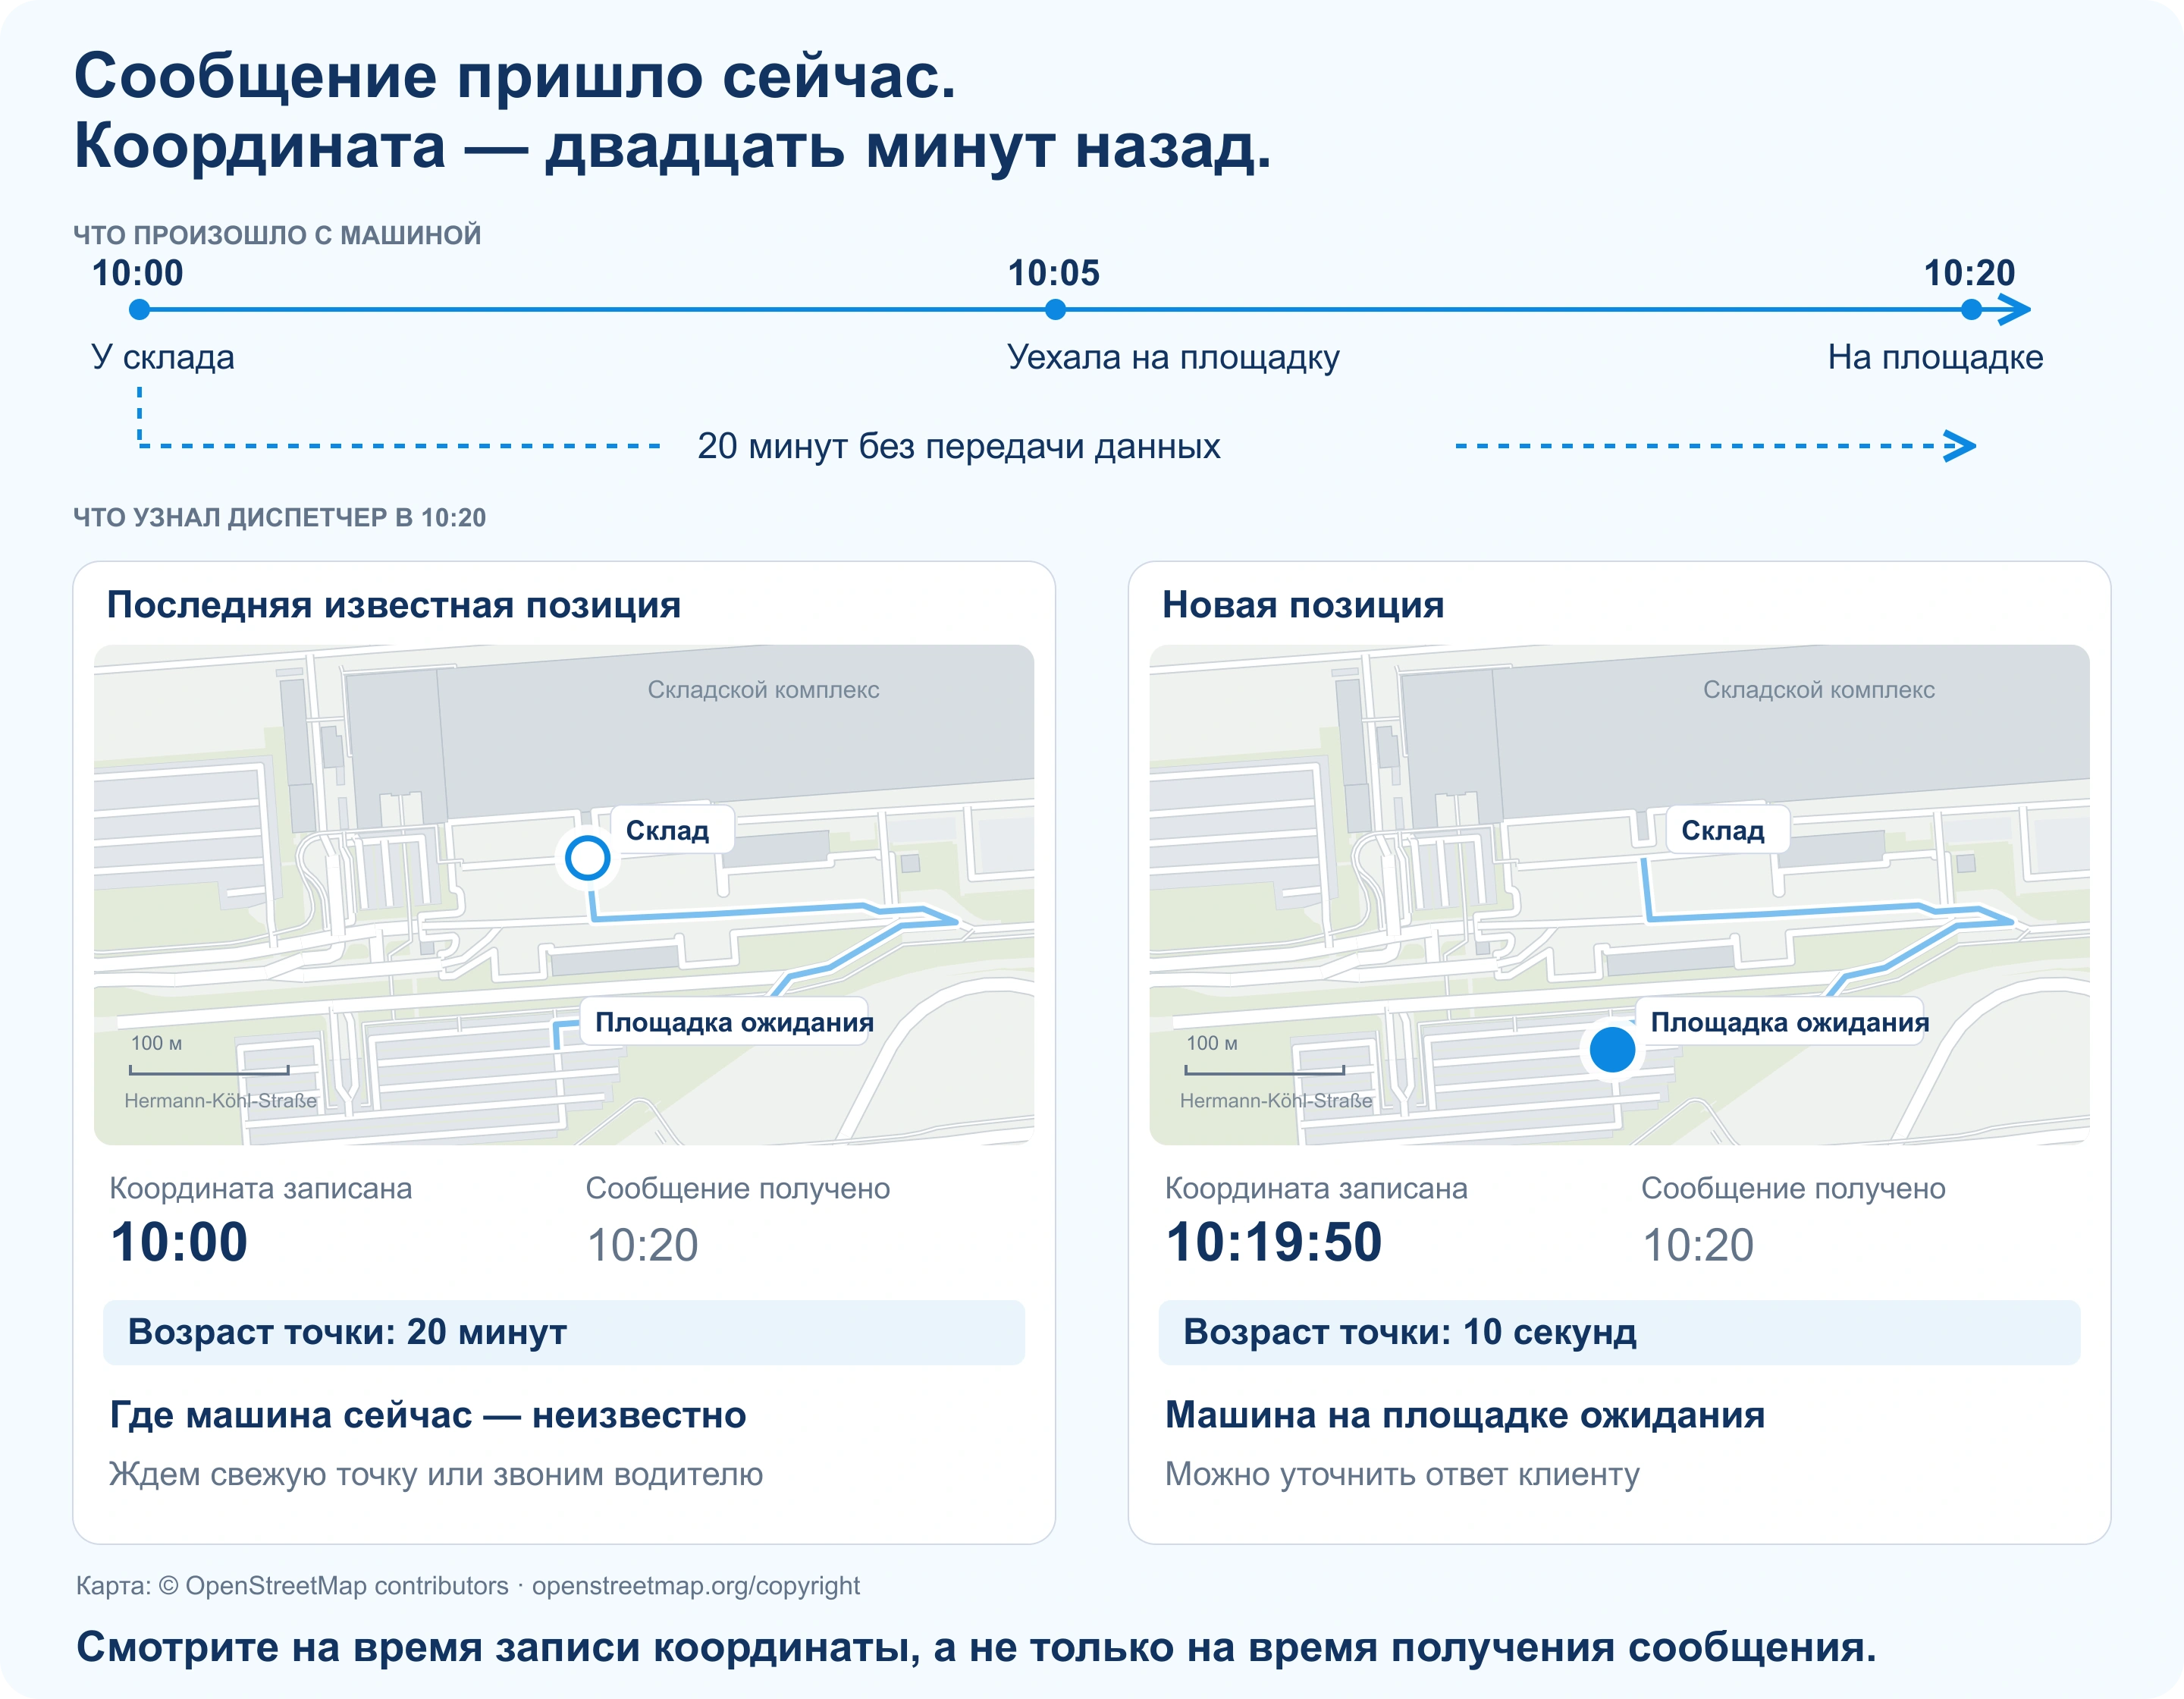Click the text У склада
This screenshot has height=1699, width=2184.
coord(163,358)
